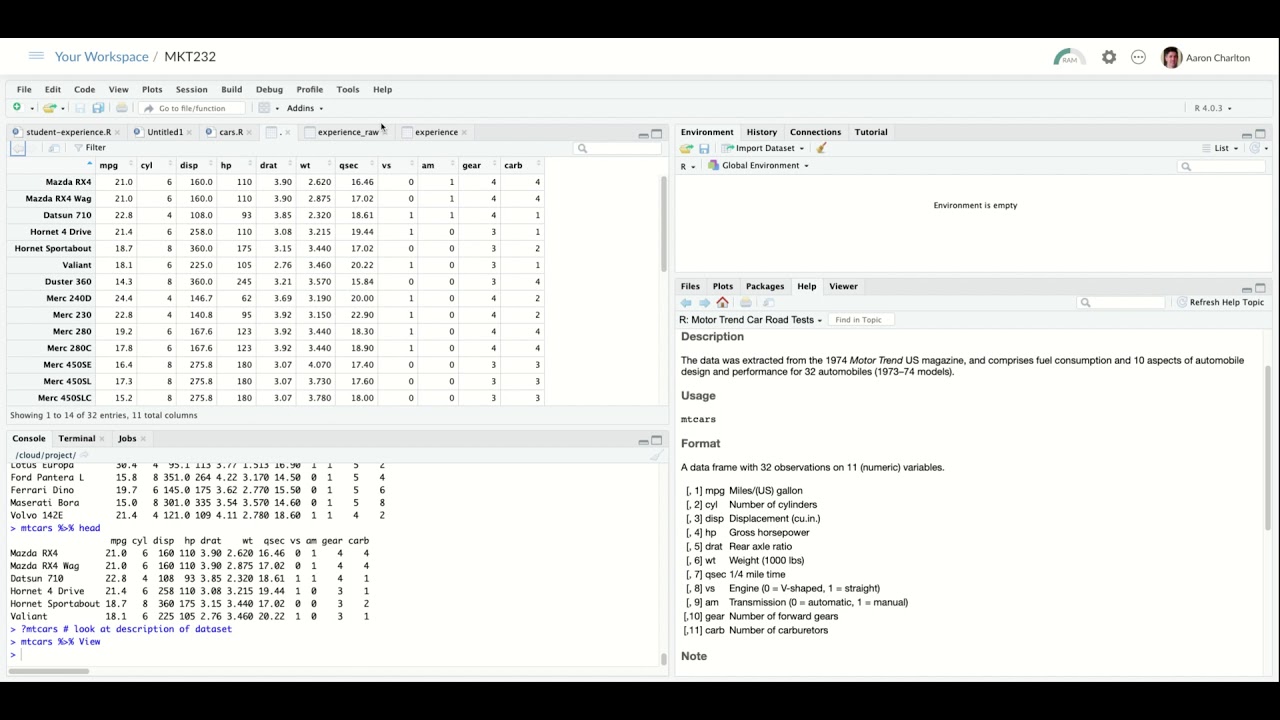Open the more options ellipsis icon
Screen dimensions: 1280x720
tap(1138, 58)
